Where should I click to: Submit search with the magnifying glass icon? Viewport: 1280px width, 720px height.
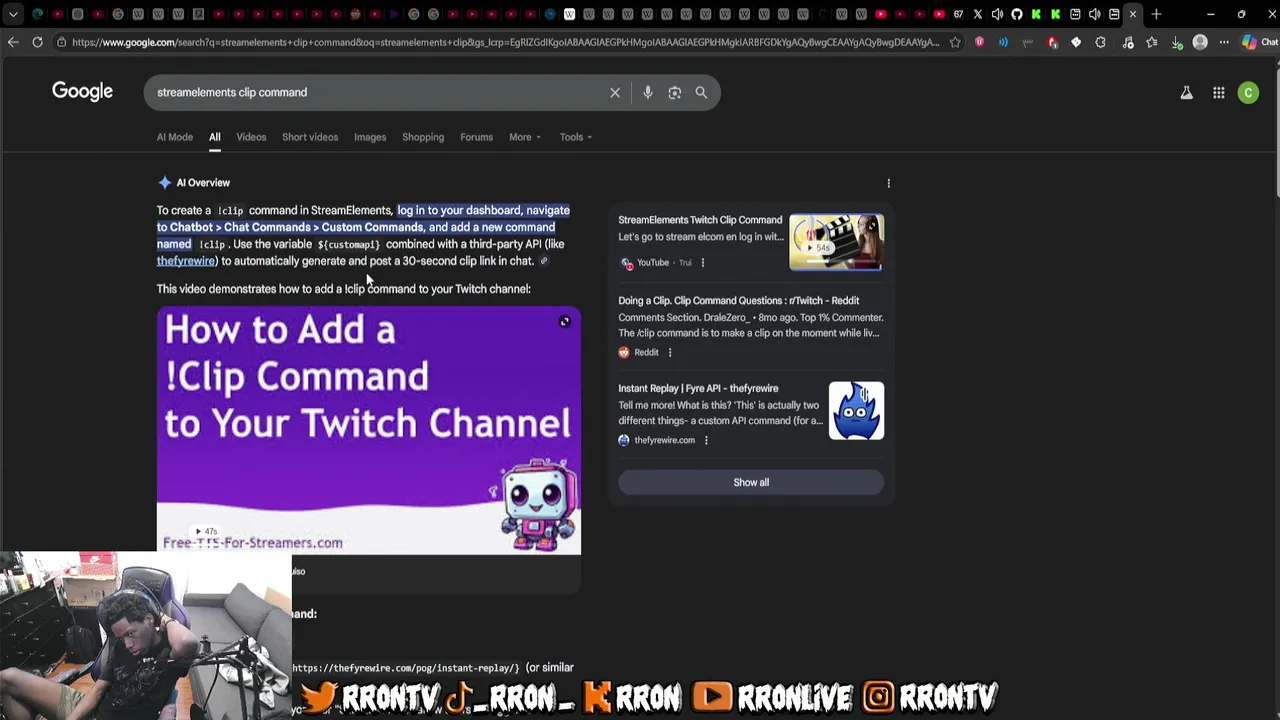[701, 93]
